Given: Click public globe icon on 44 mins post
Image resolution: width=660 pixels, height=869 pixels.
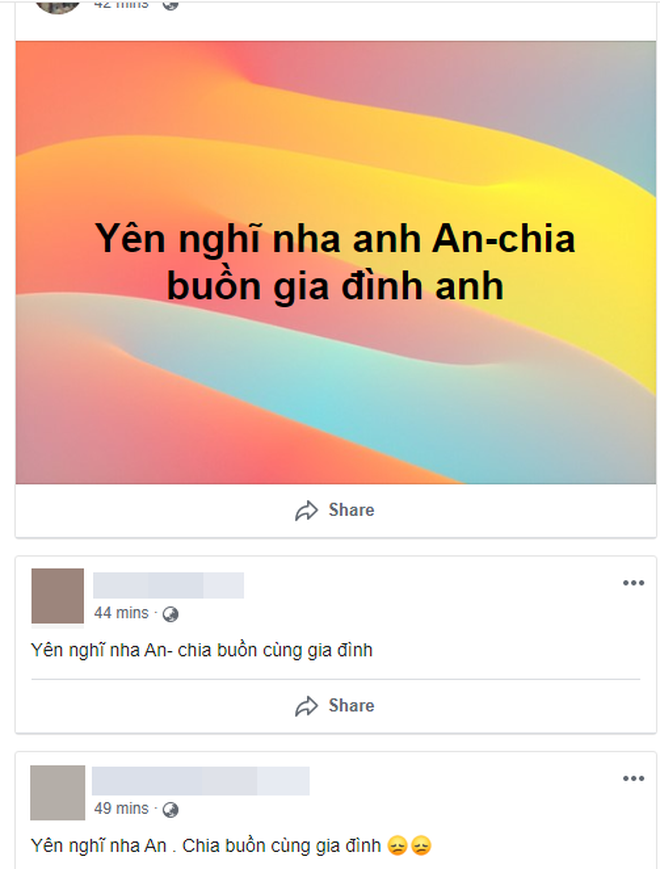Looking at the screenshot, I should click(170, 614).
